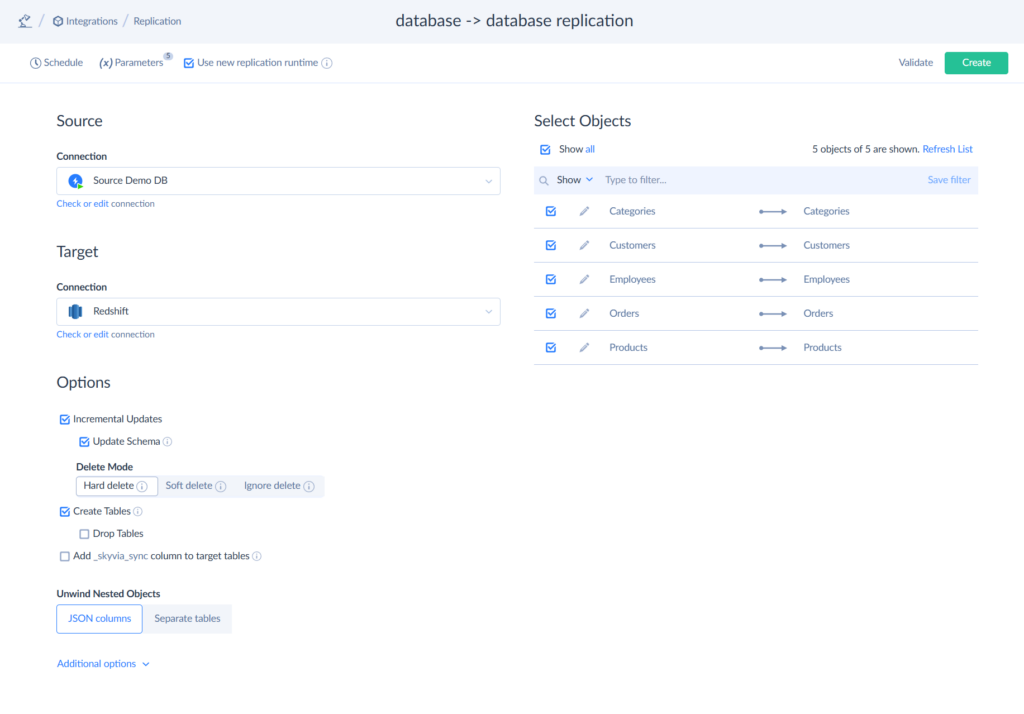Click the Redshift connection icon

pyautogui.click(x=76, y=312)
